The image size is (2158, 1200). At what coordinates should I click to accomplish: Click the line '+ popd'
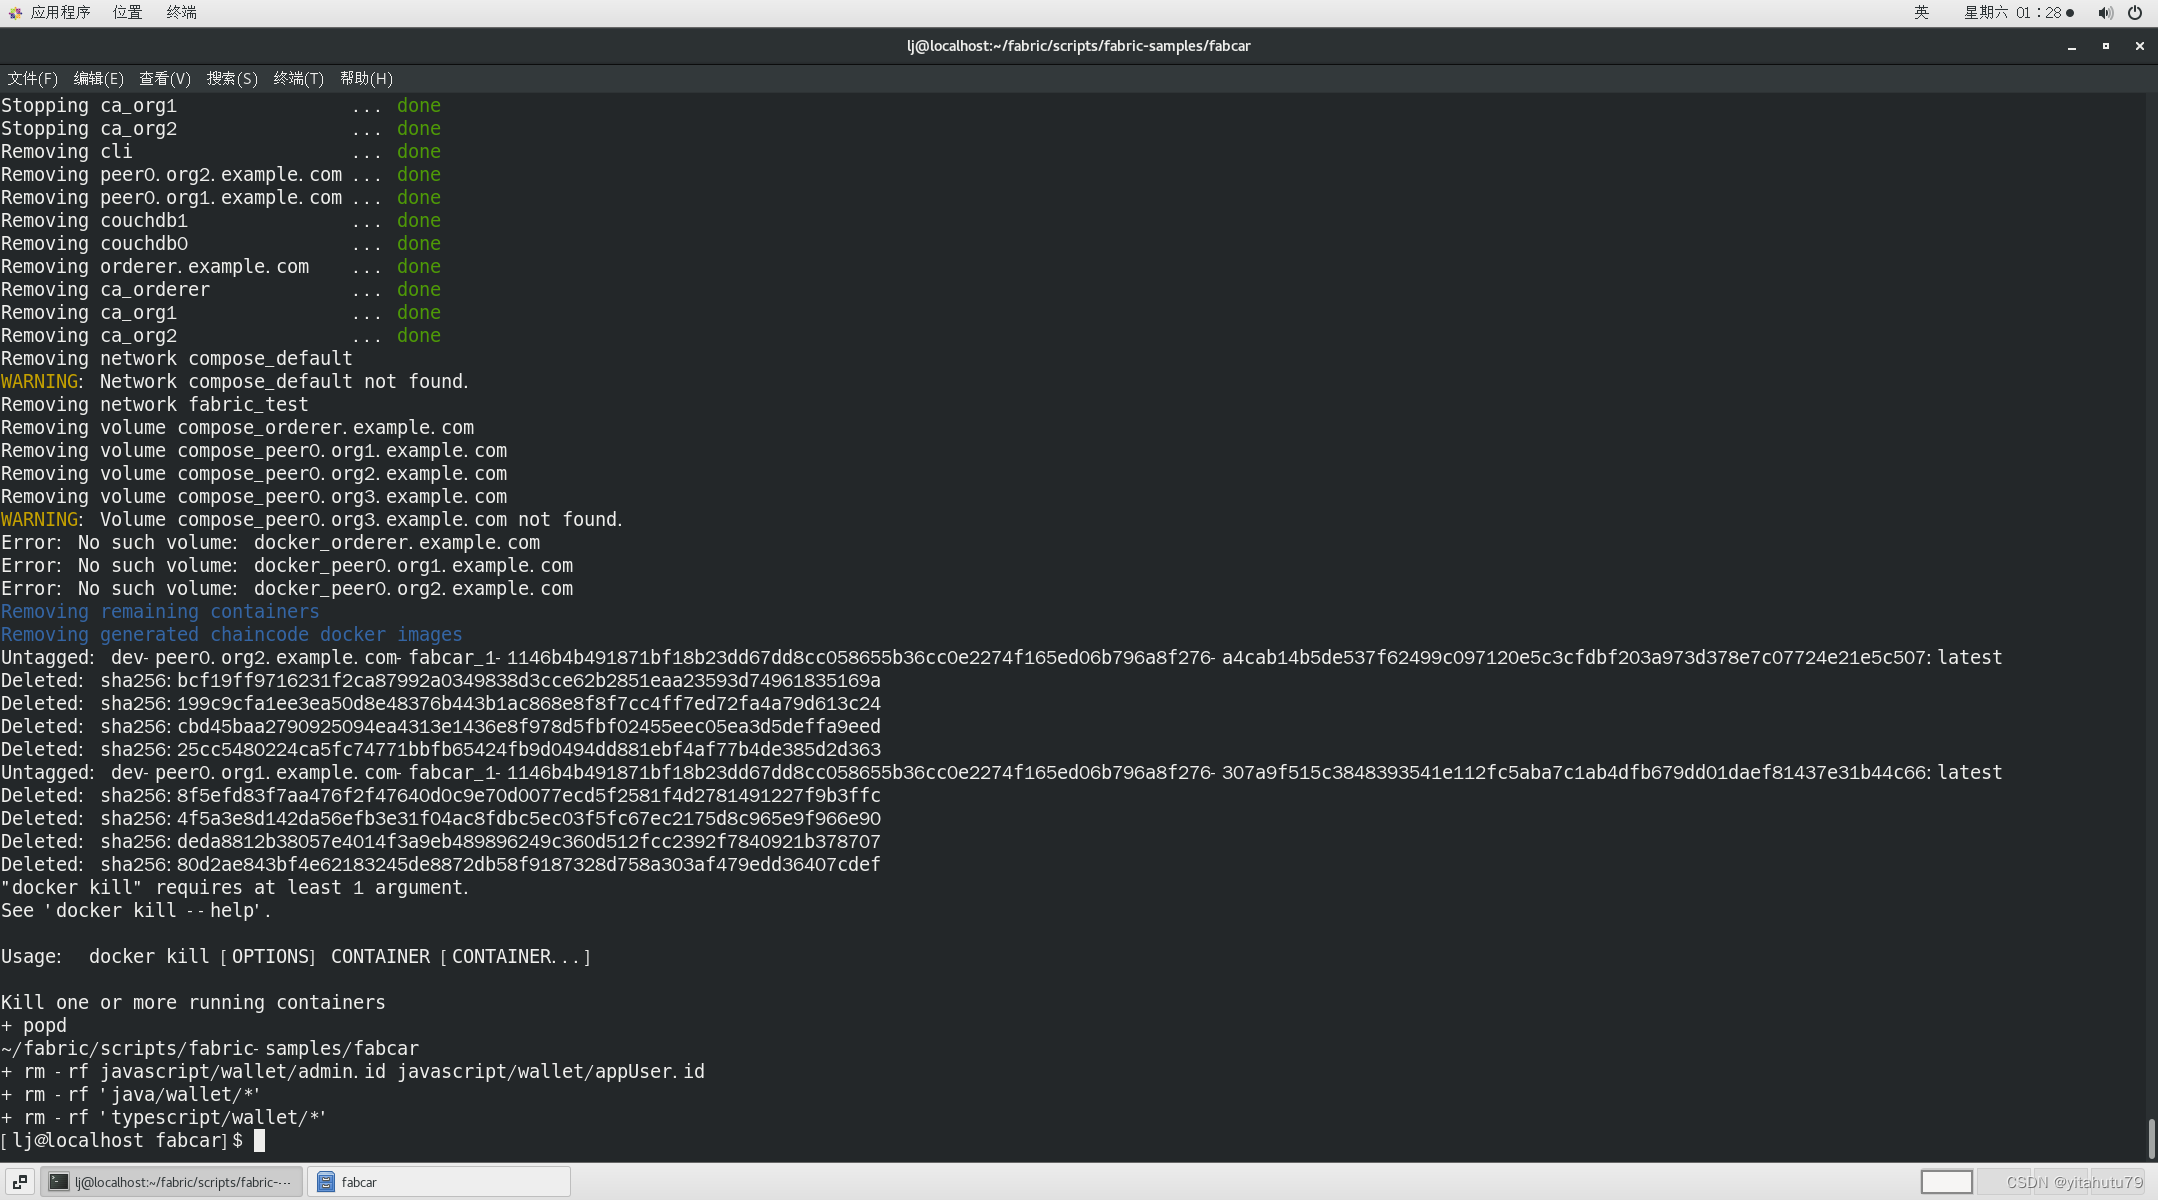coord(34,1025)
